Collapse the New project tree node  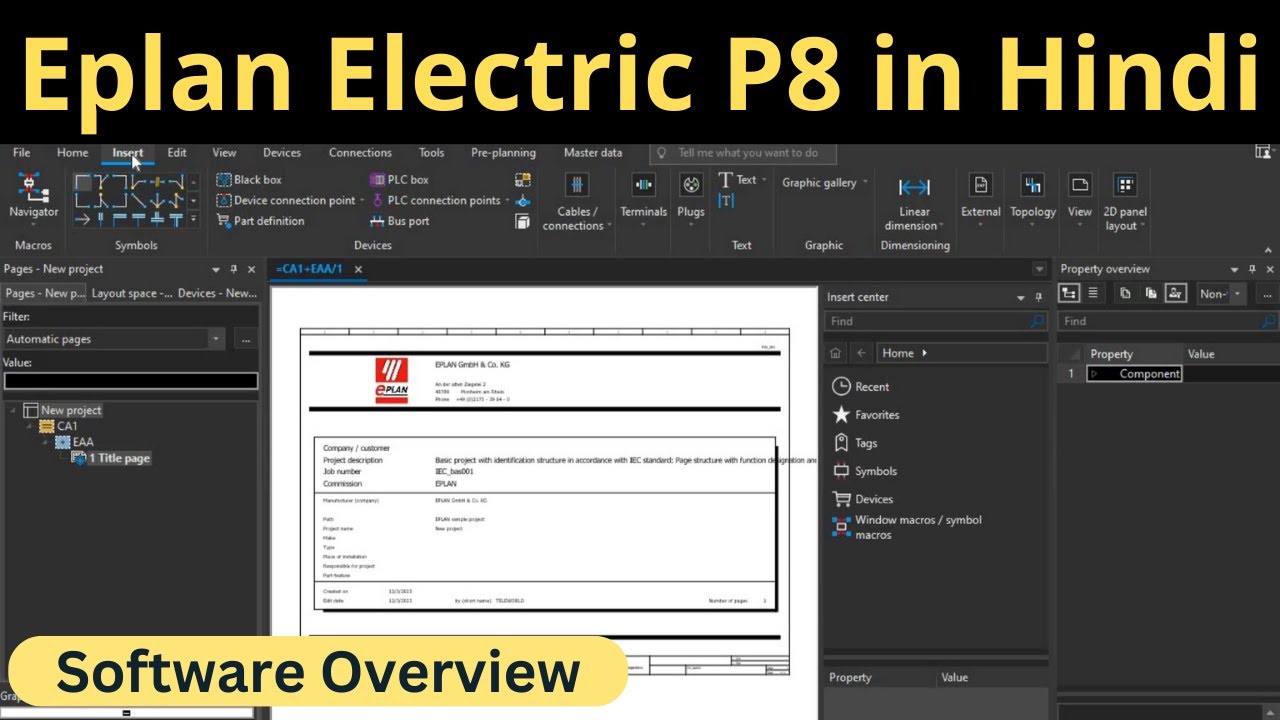point(12,410)
